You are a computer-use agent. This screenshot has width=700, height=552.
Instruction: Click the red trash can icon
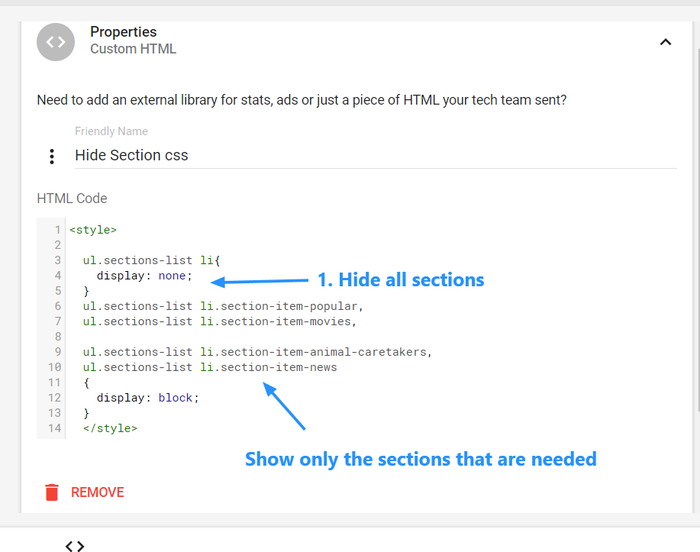(52, 492)
